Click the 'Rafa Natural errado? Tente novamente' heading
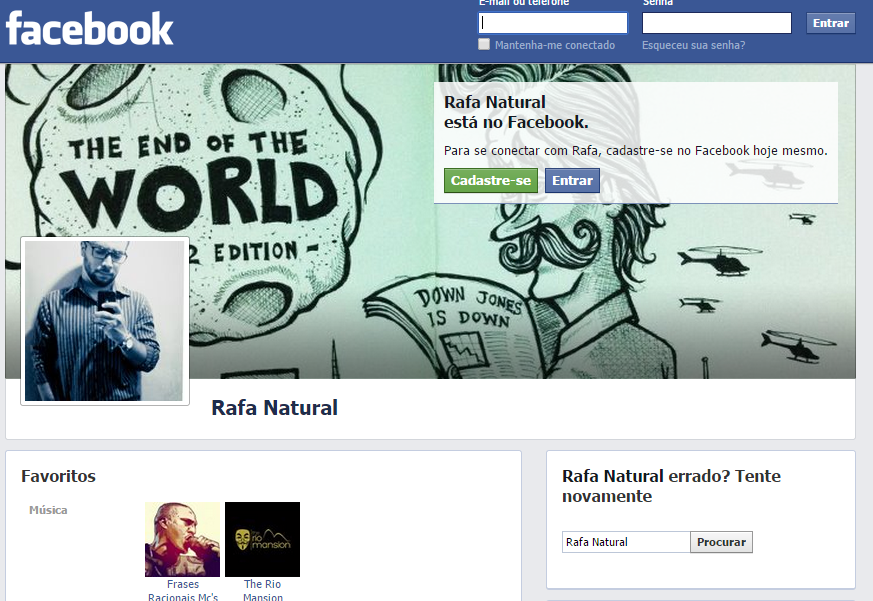This screenshot has width=873, height=601. 671,486
